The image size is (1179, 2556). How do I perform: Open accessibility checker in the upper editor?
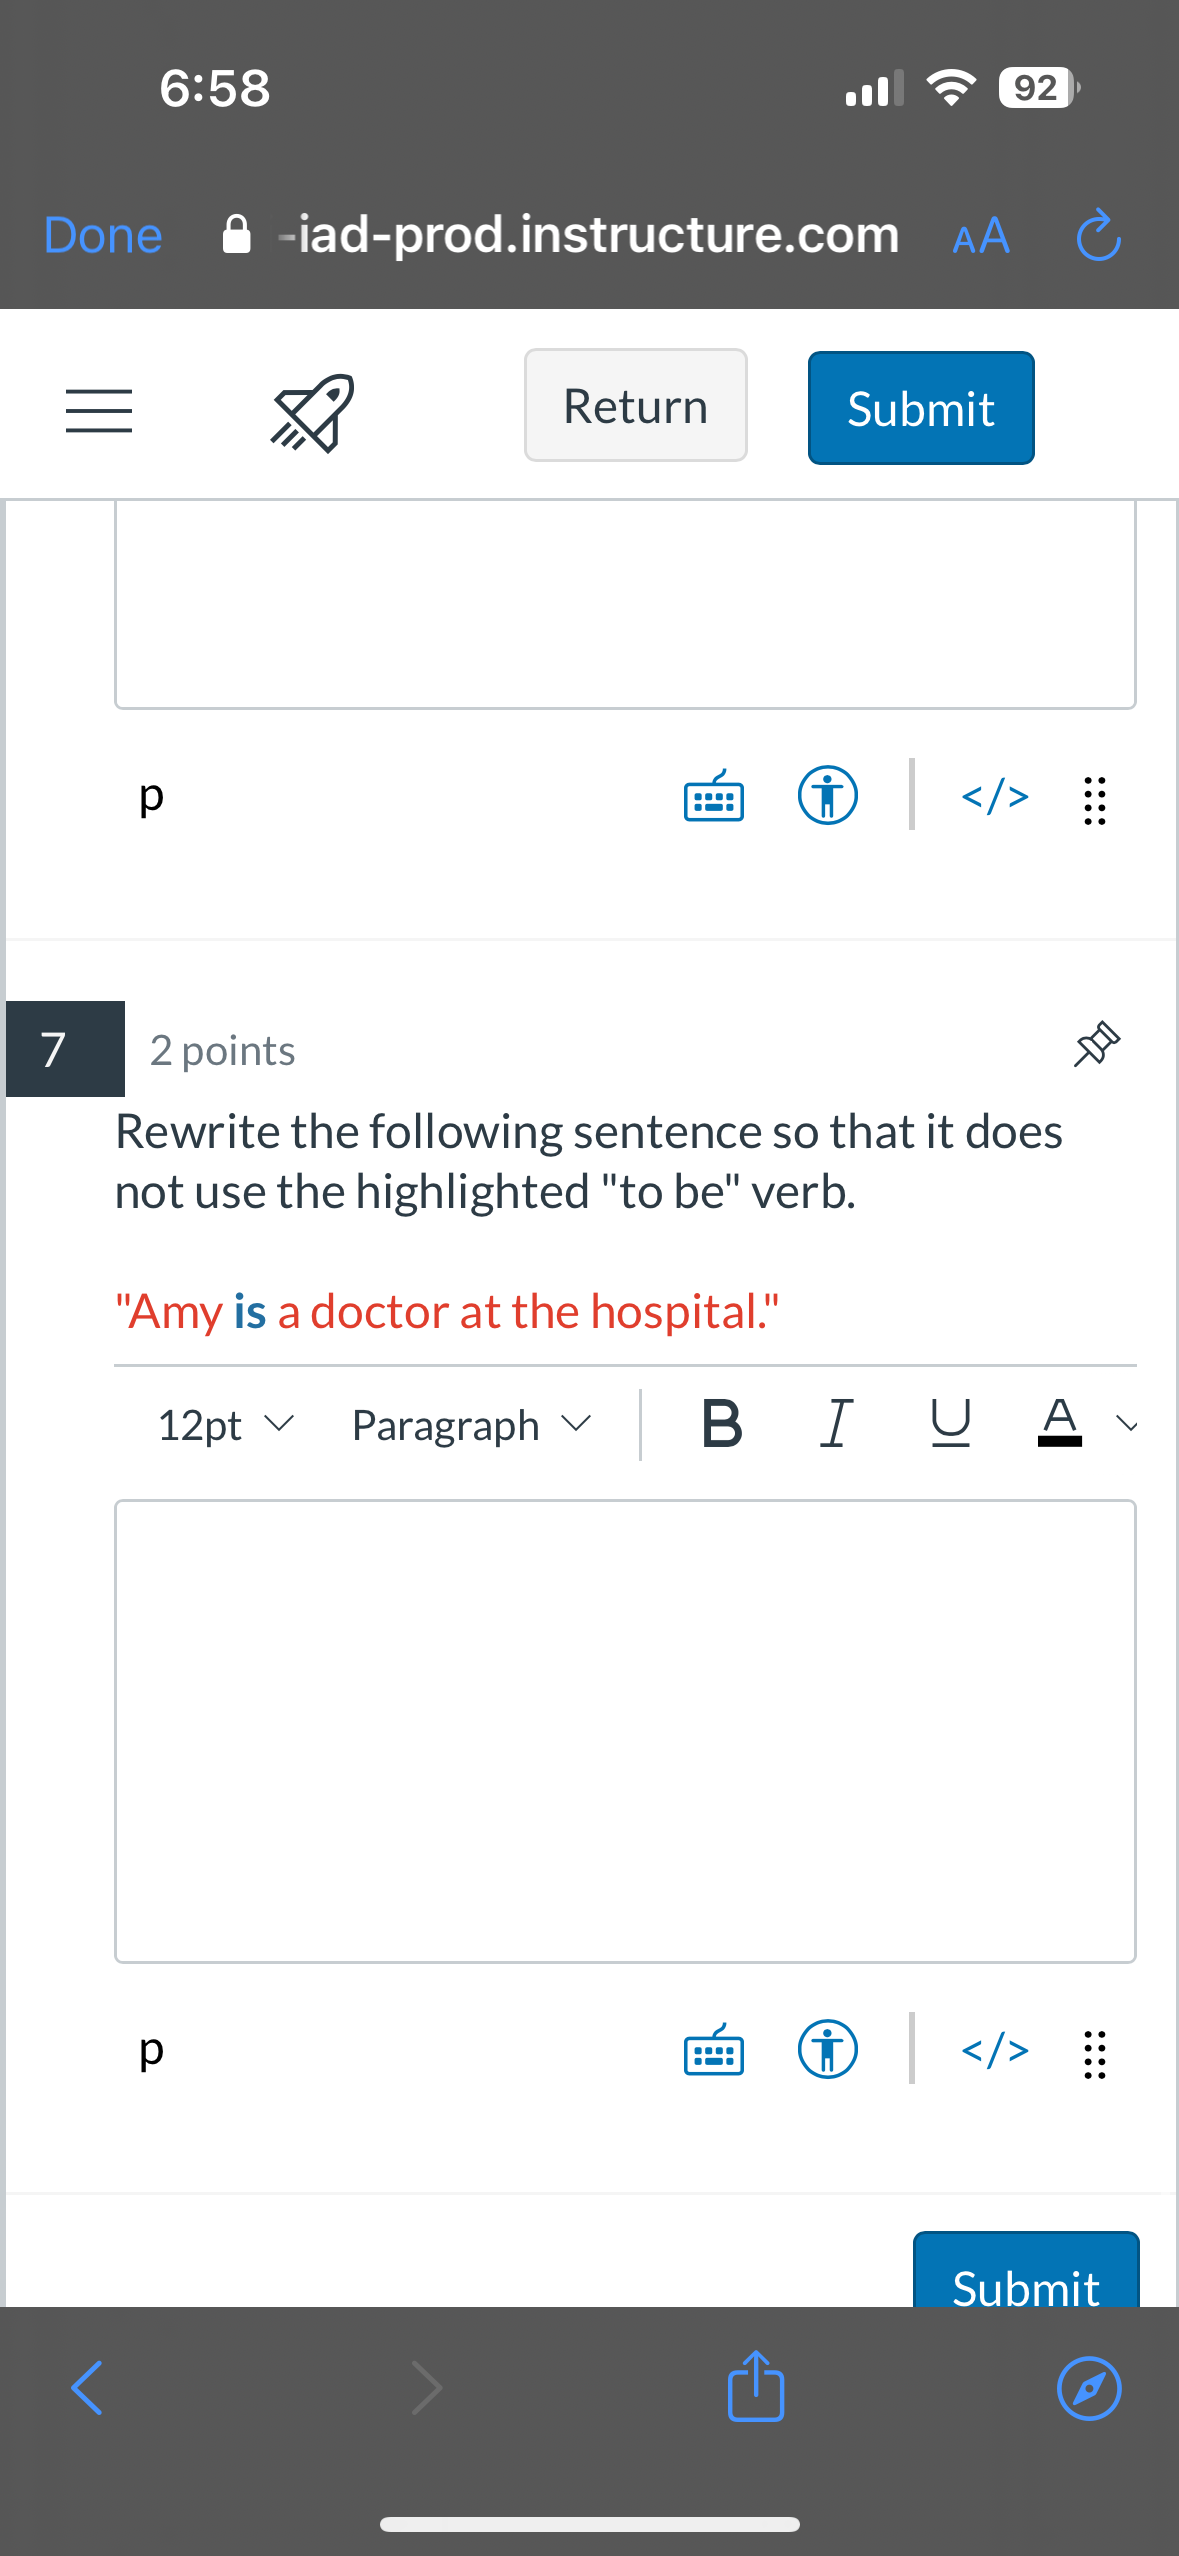click(828, 796)
